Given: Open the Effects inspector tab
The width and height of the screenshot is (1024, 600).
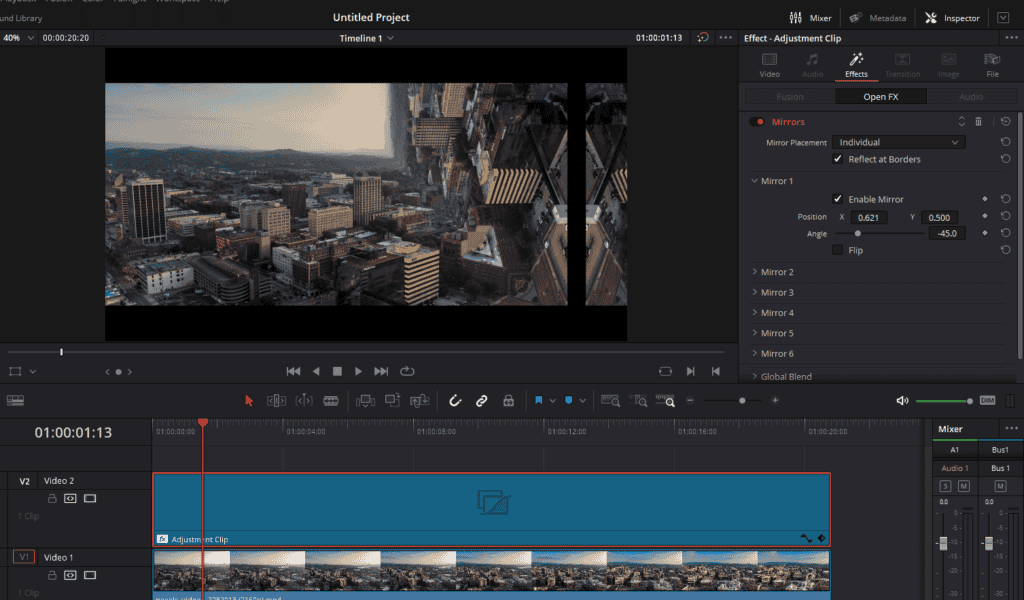Looking at the screenshot, I should pyautogui.click(x=856, y=65).
